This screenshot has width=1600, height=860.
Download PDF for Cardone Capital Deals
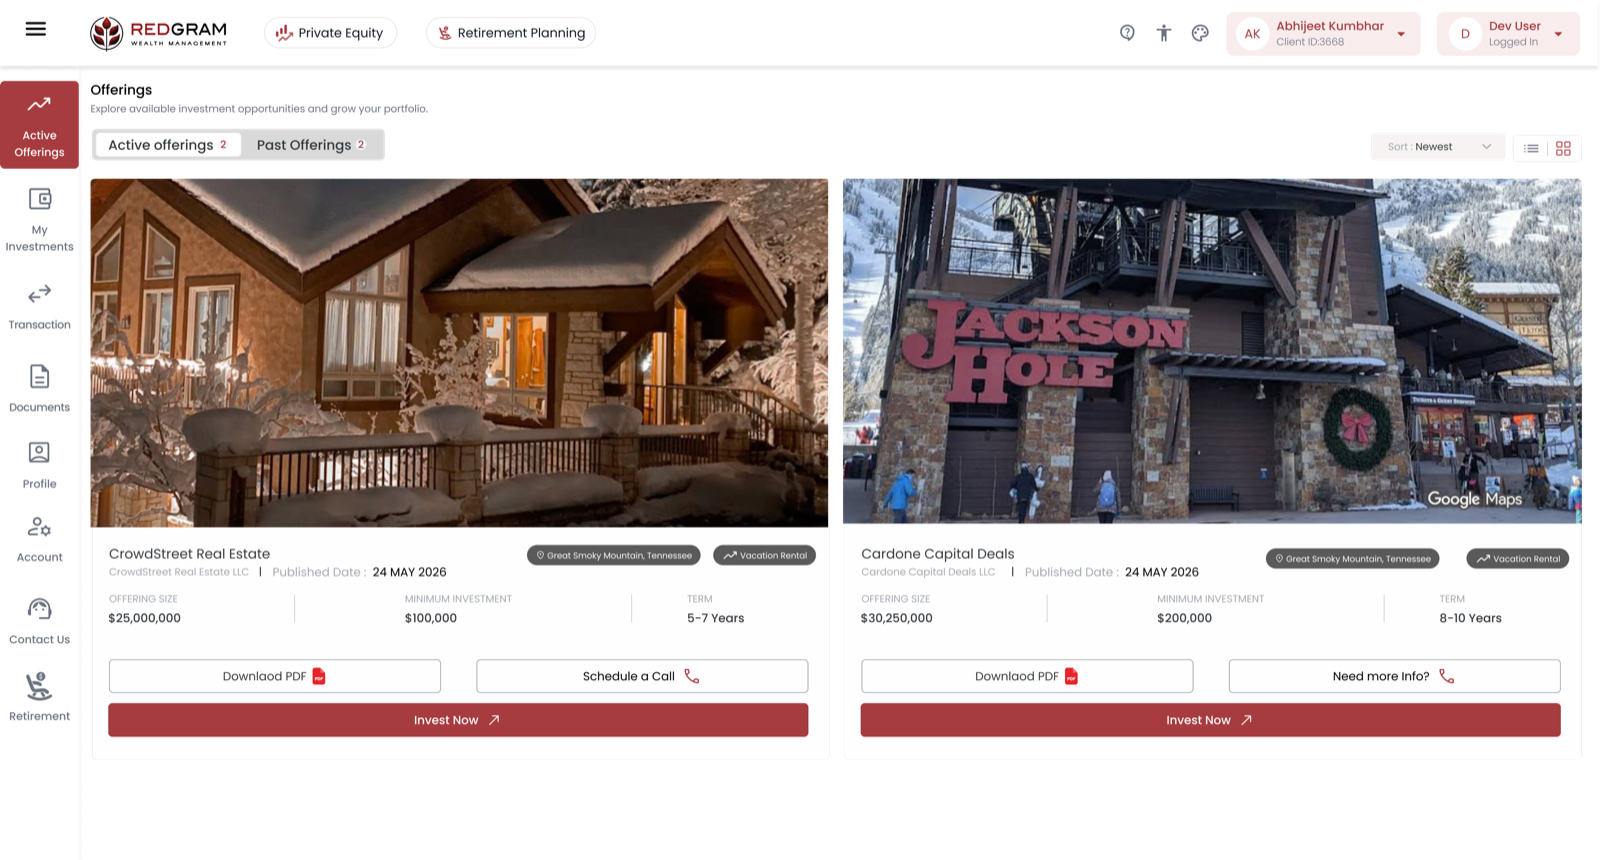[1027, 676]
